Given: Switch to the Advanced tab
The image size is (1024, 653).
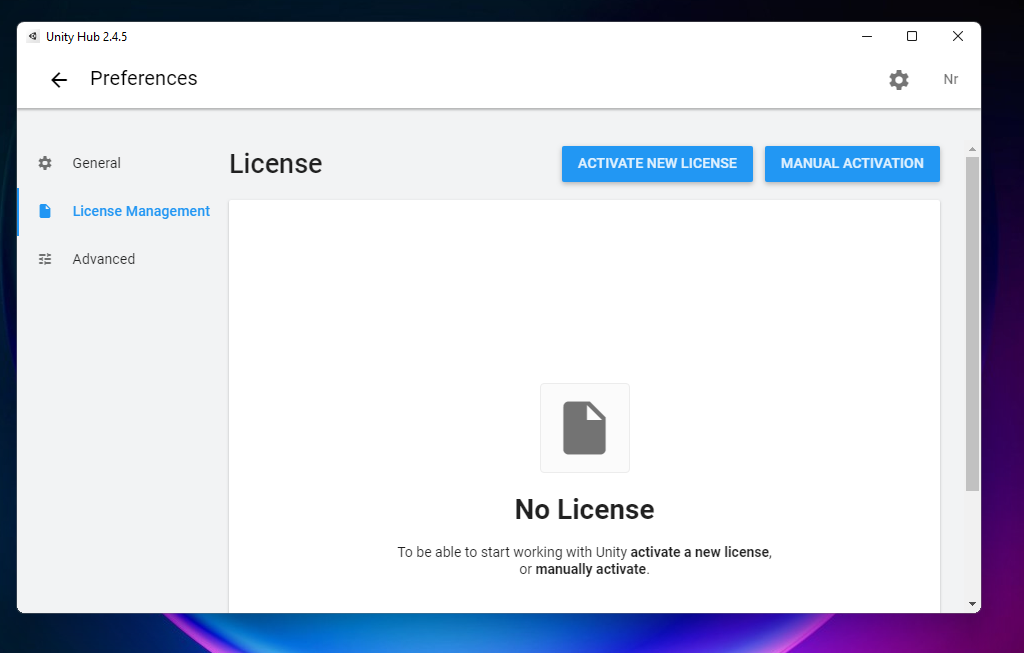Looking at the screenshot, I should pyautogui.click(x=104, y=259).
